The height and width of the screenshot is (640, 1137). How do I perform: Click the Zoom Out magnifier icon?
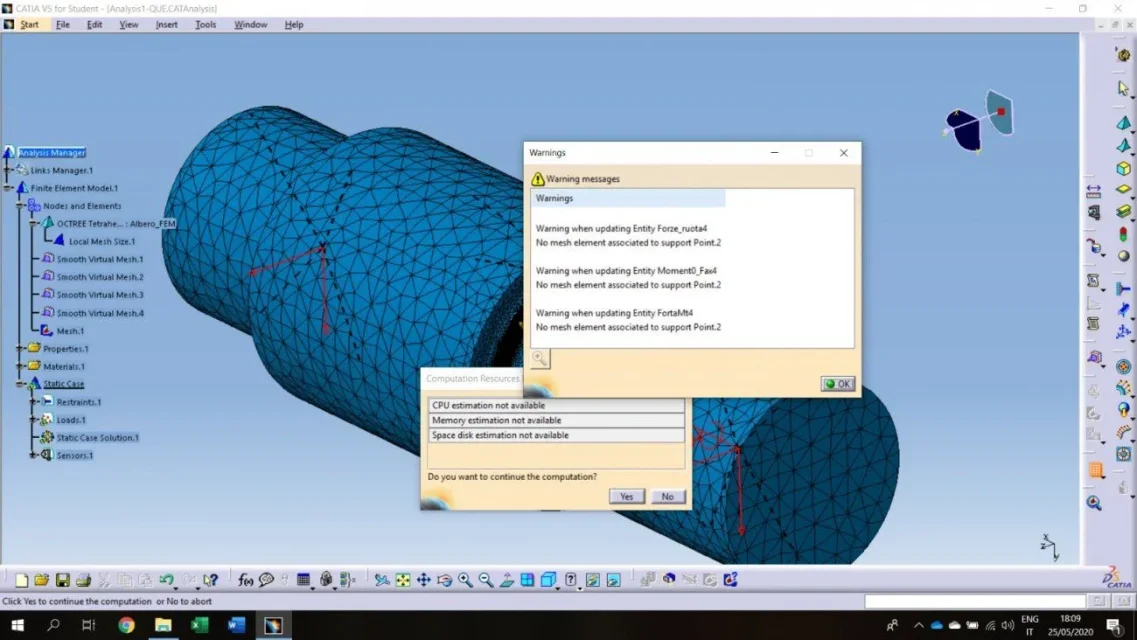(x=486, y=580)
